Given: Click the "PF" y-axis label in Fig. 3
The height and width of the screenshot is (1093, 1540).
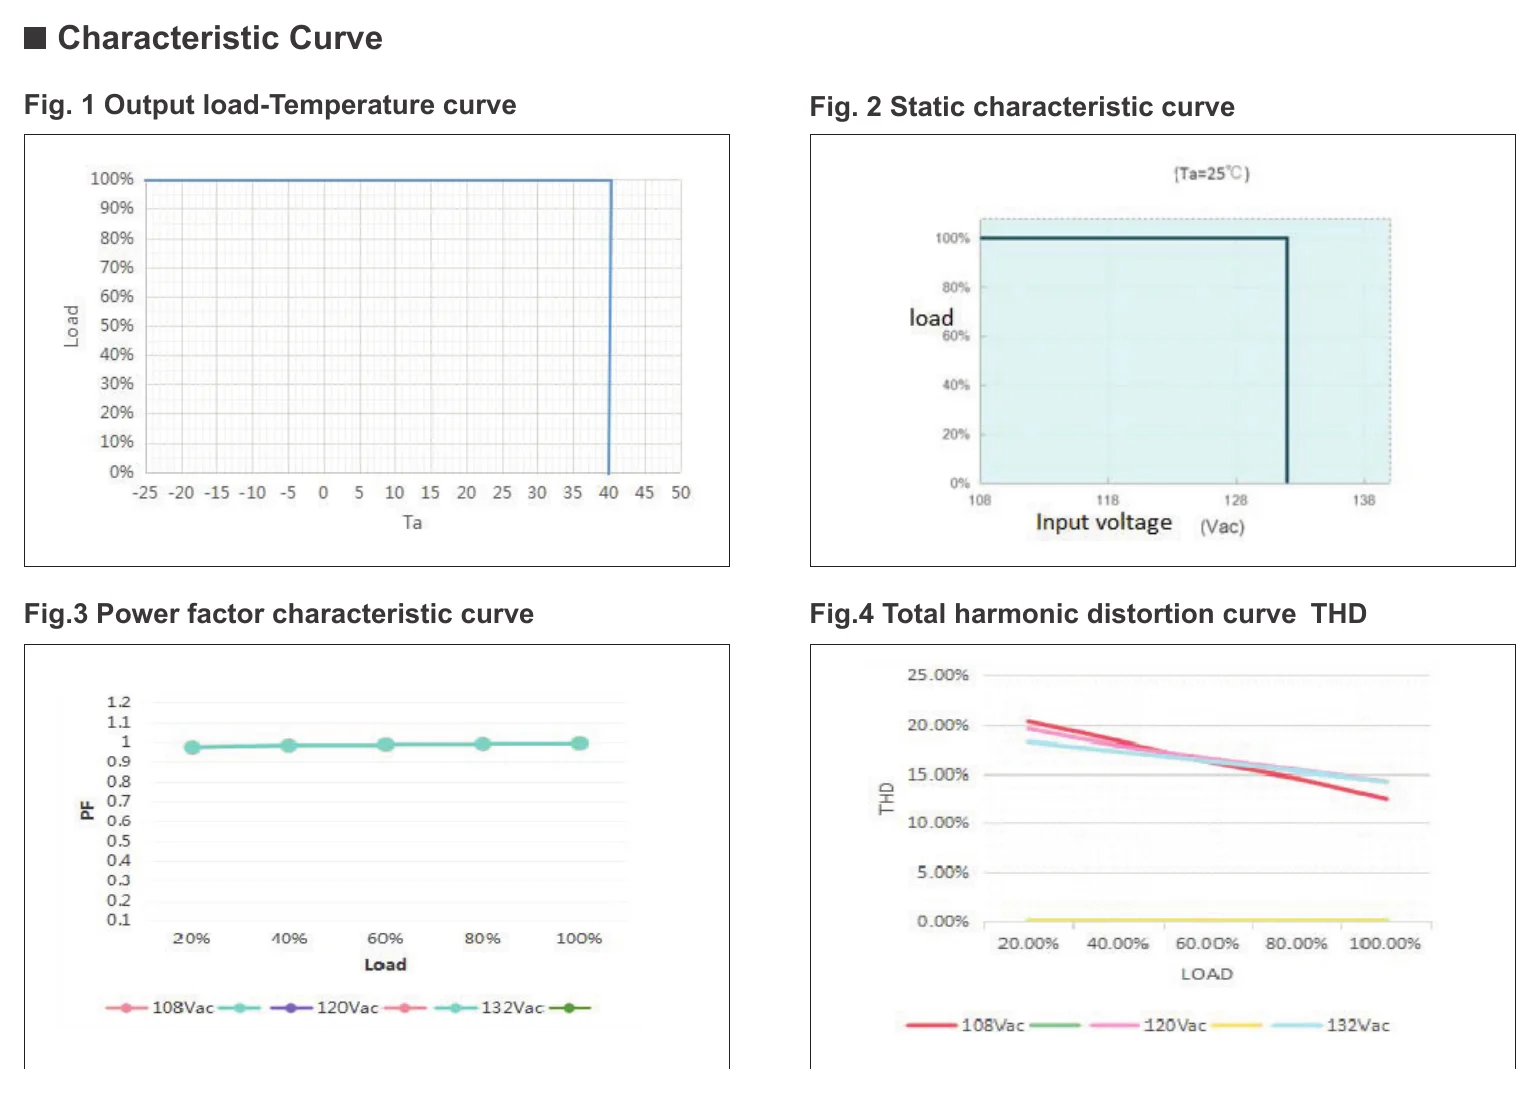Looking at the screenshot, I should [x=87, y=810].
